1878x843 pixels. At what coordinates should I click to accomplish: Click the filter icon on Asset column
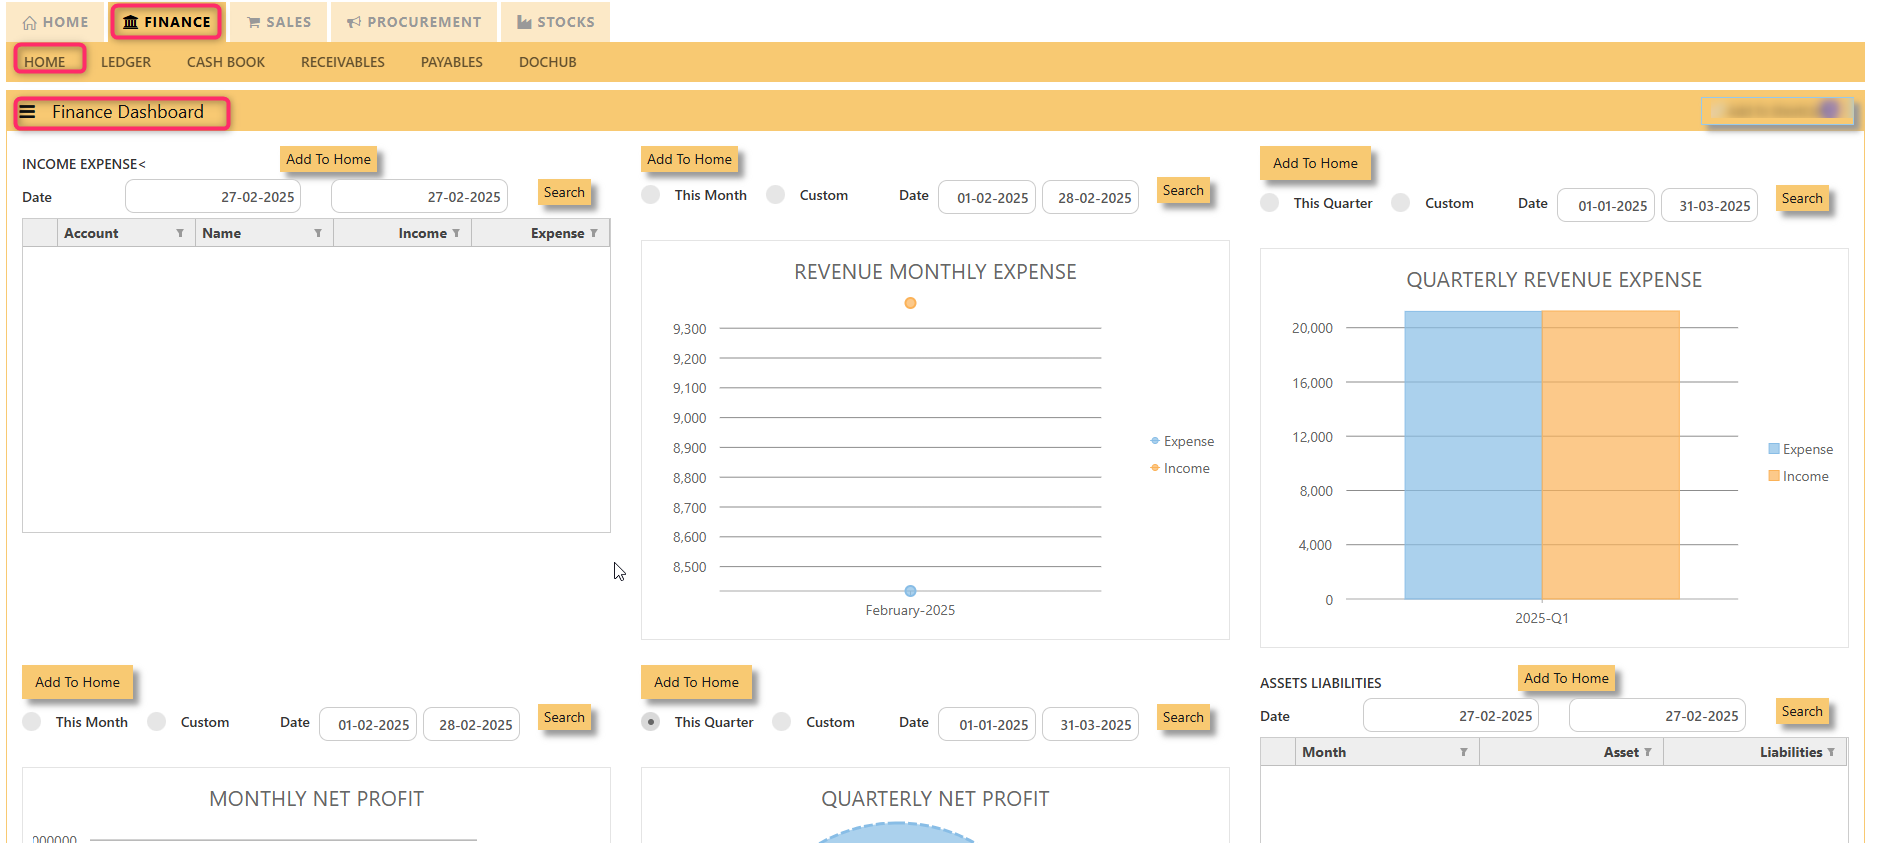click(x=1647, y=752)
